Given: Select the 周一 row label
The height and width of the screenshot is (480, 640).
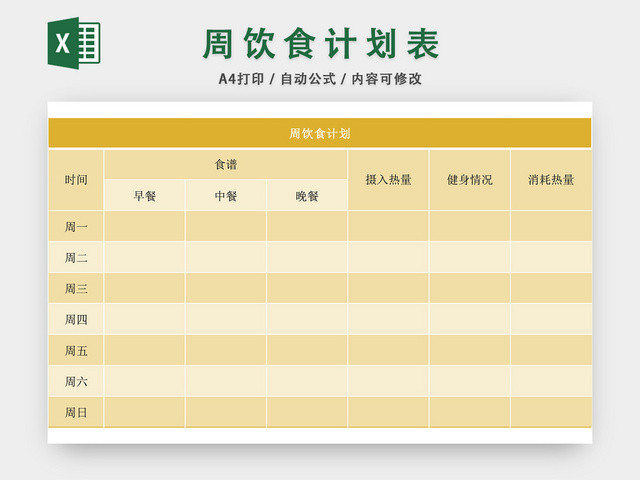Looking at the screenshot, I should click(76, 226).
